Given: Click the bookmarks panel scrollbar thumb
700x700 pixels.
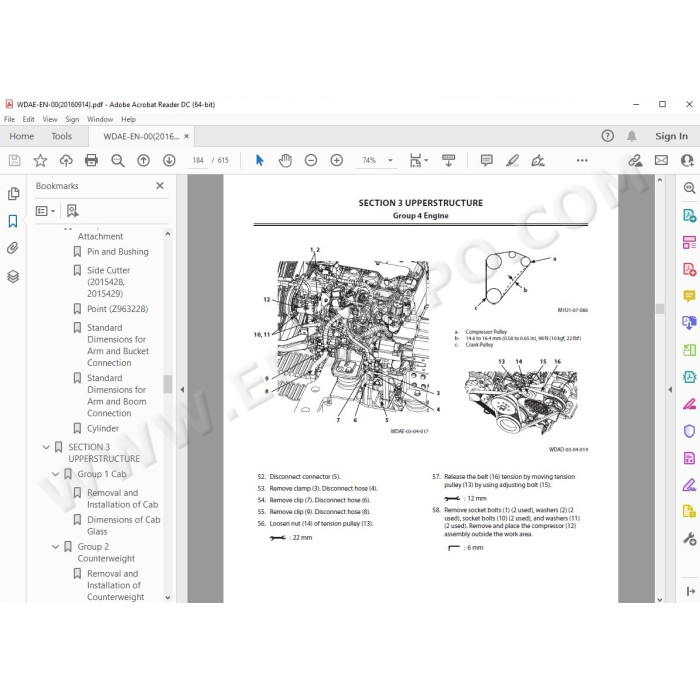Looking at the screenshot, I should 167,384.
